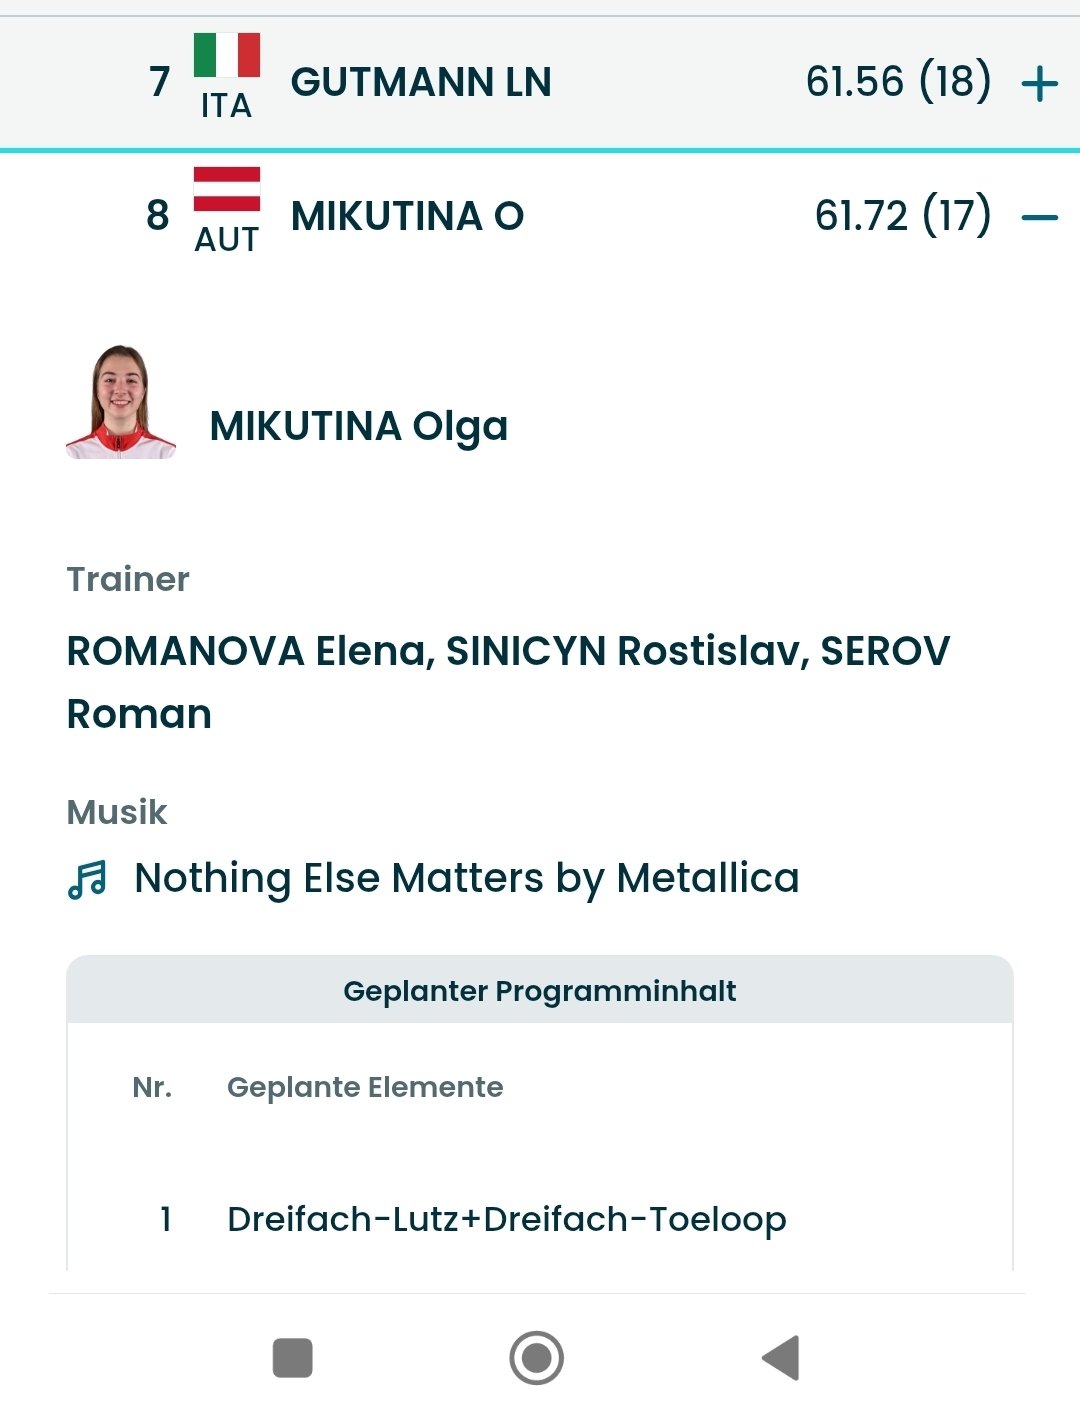Select the MIKUTINA O skater name
This screenshot has width=1080, height=1423.
pyautogui.click(x=407, y=216)
